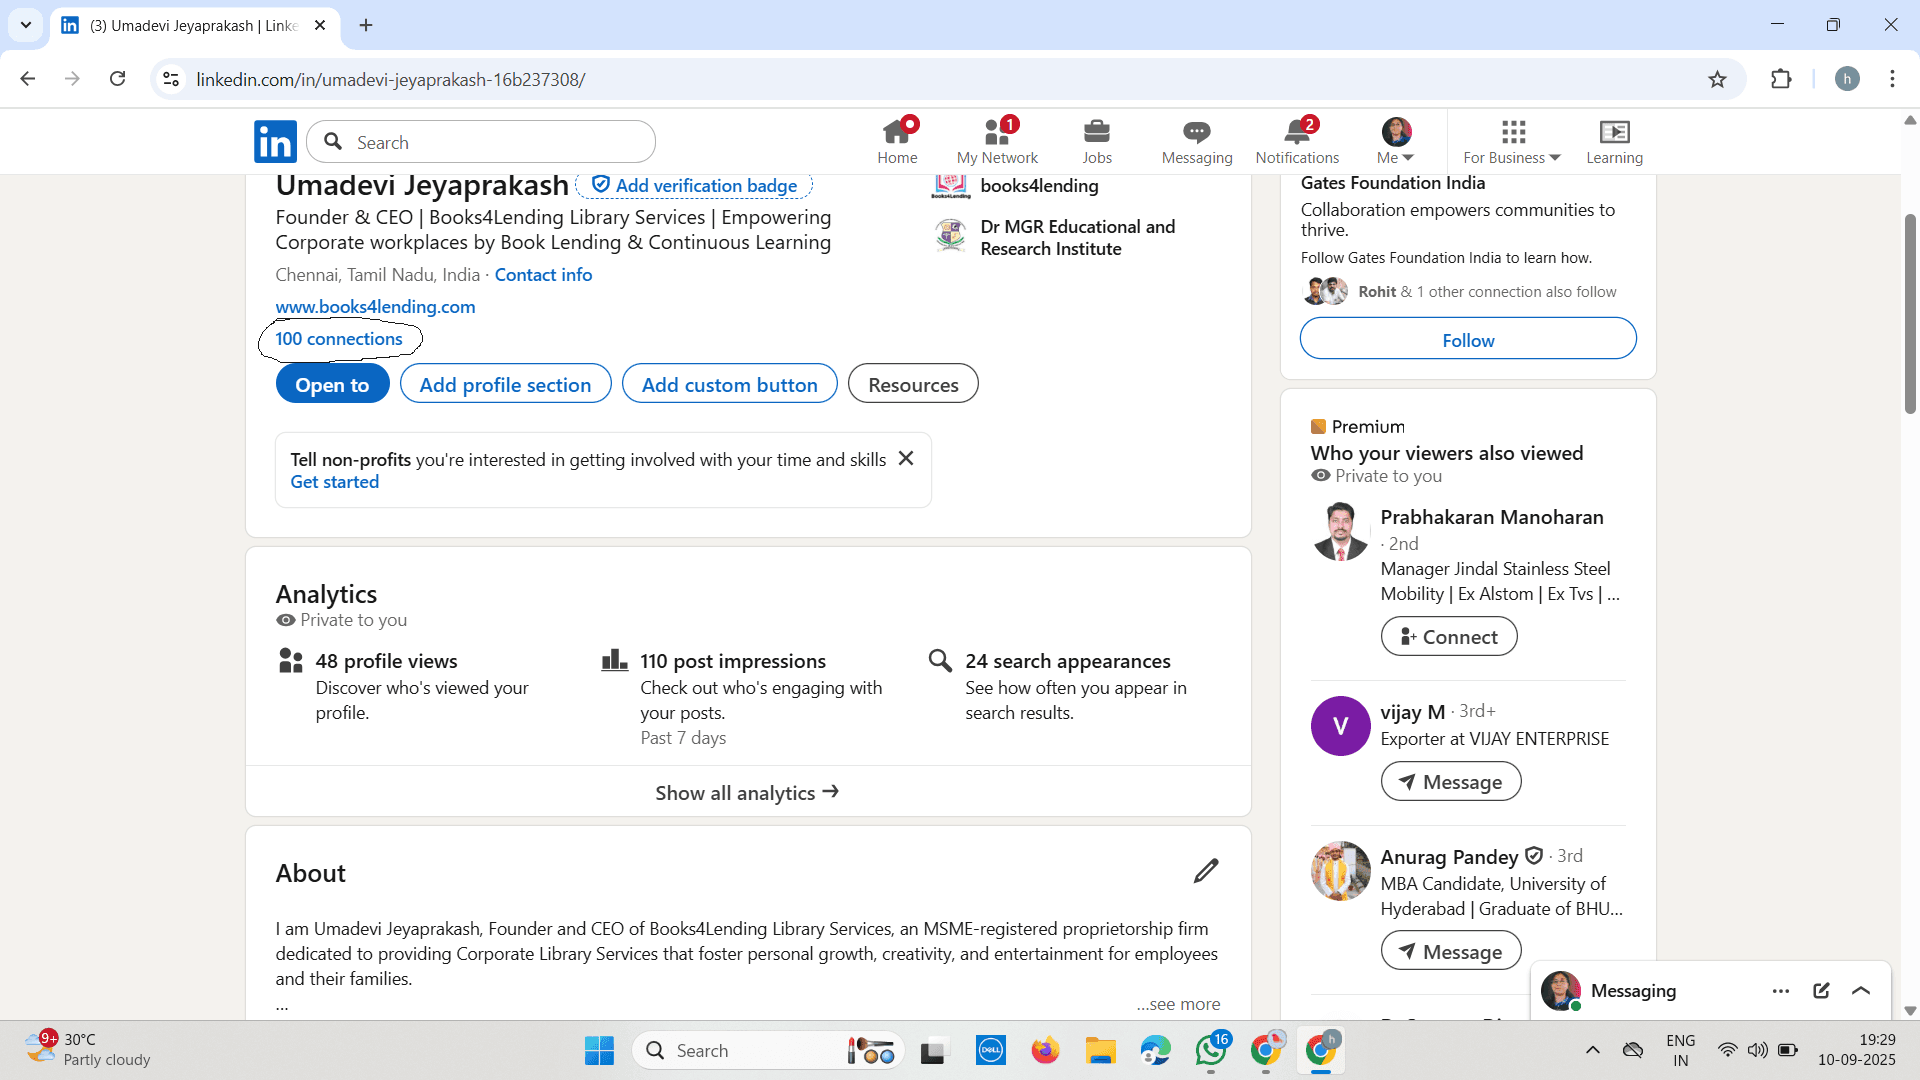The image size is (1920, 1080).
Task: Open Dr MGR Educational and Research Institute
Action: tap(1077, 238)
